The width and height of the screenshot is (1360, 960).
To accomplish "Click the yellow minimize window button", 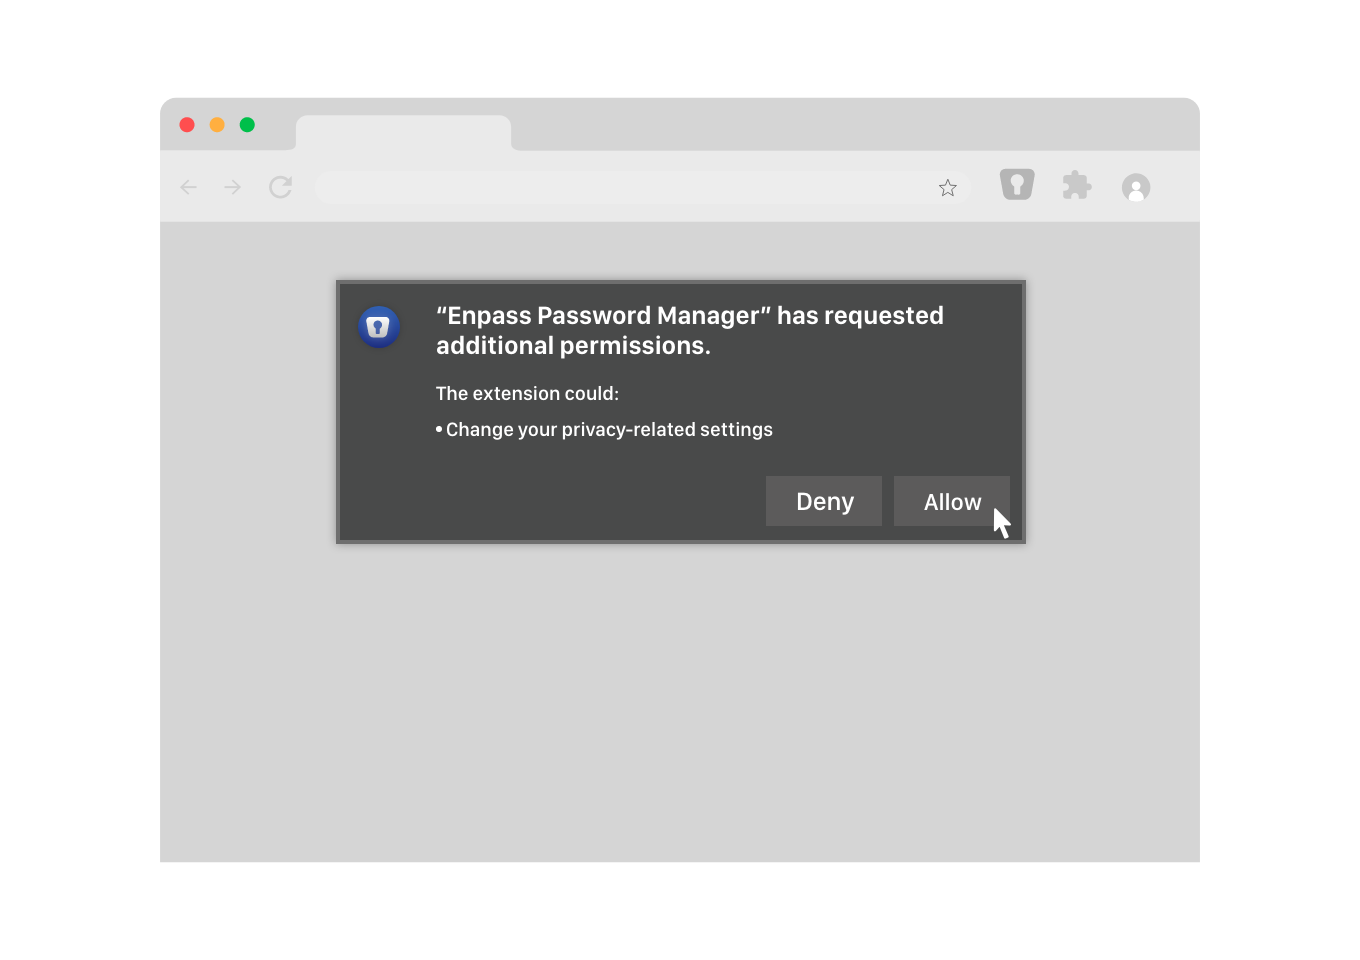I will pyautogui.click(x=217, y=124).
